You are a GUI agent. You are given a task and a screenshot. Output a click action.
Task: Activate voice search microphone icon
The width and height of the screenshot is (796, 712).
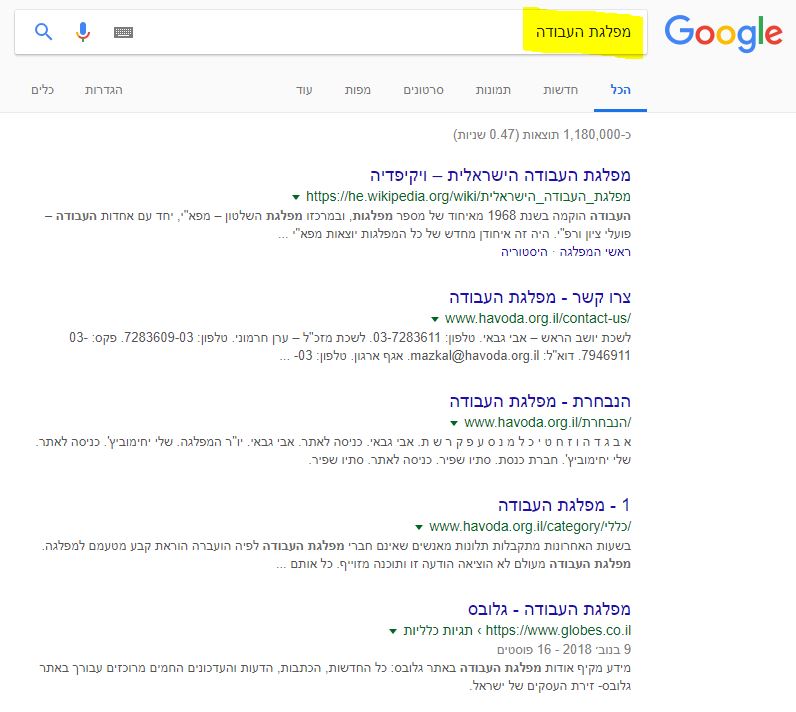[83, 32]
